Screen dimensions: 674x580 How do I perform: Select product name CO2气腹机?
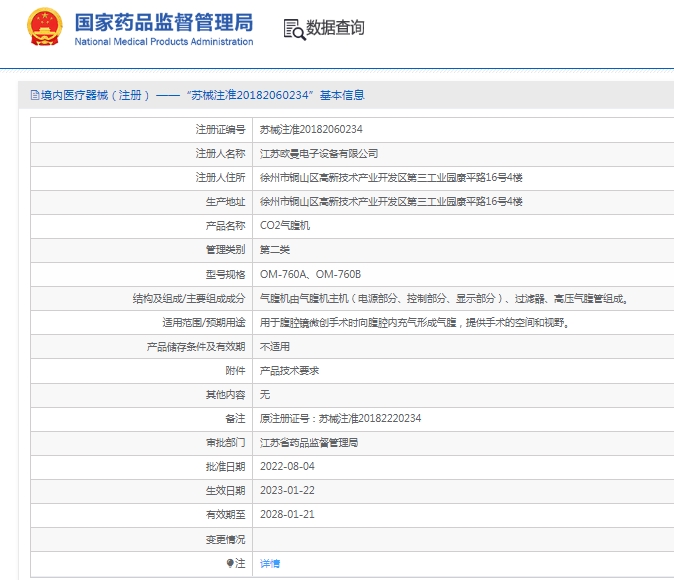285,226
